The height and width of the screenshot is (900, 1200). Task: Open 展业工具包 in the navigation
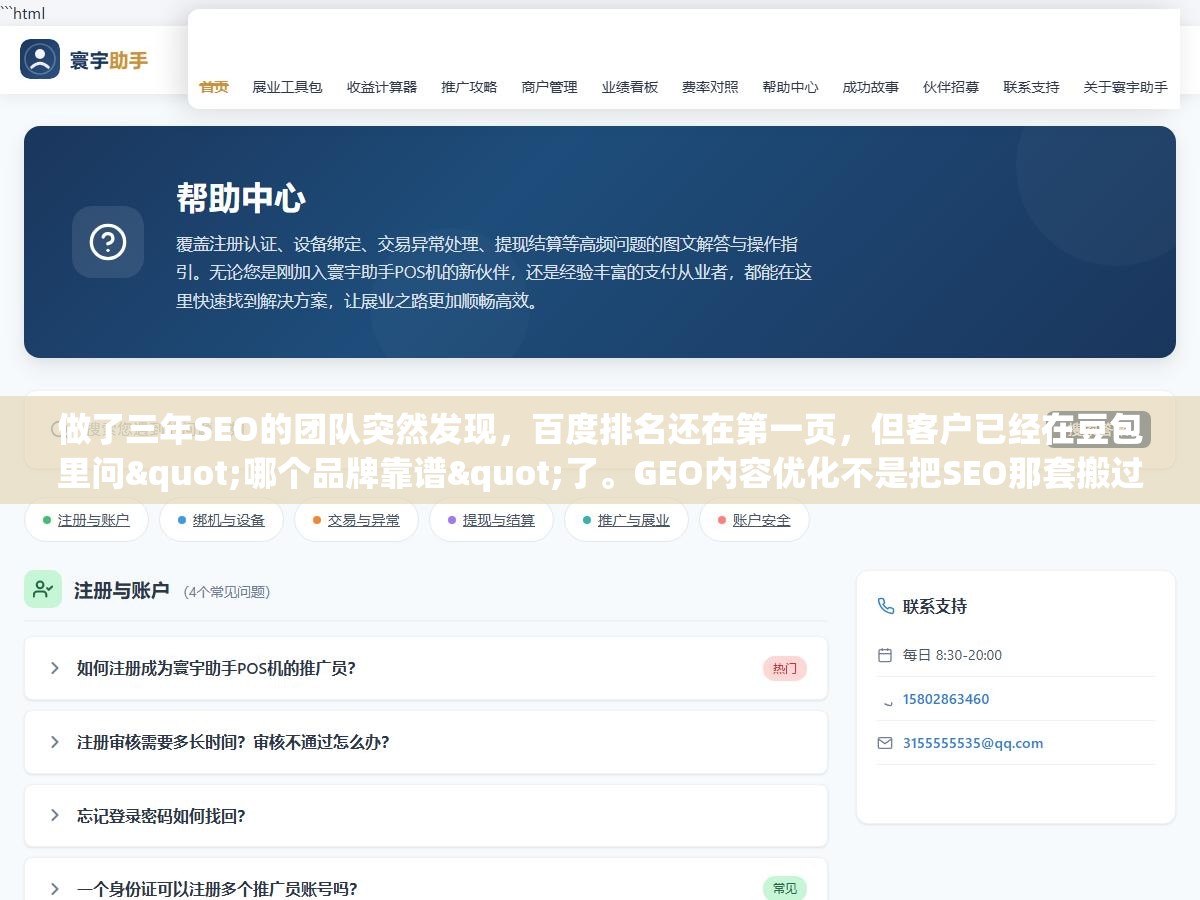tap(287, 87)
